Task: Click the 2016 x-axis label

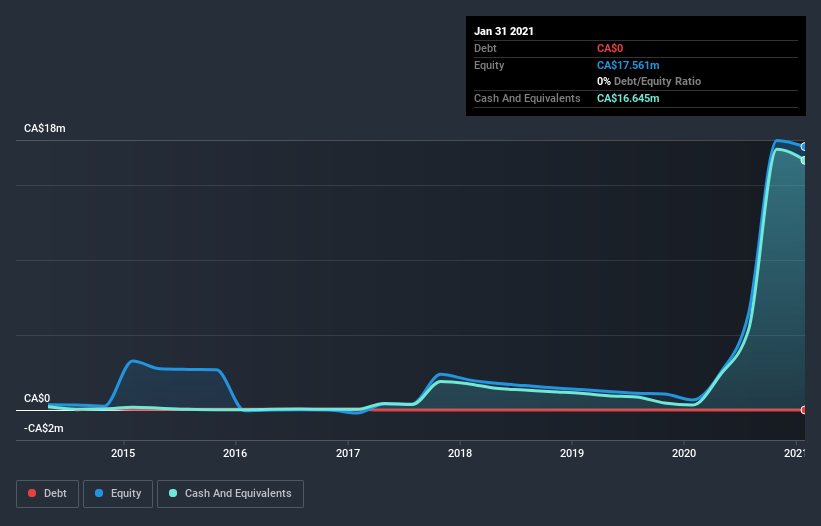Action: tap(235, 453)
